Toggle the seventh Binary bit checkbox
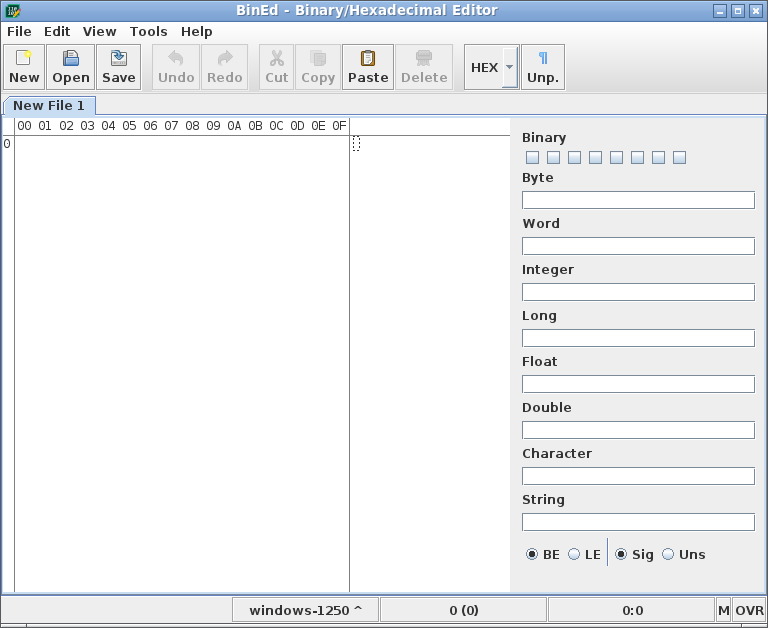The height and width of the screenshot is (628, 768). click(658, 158)
